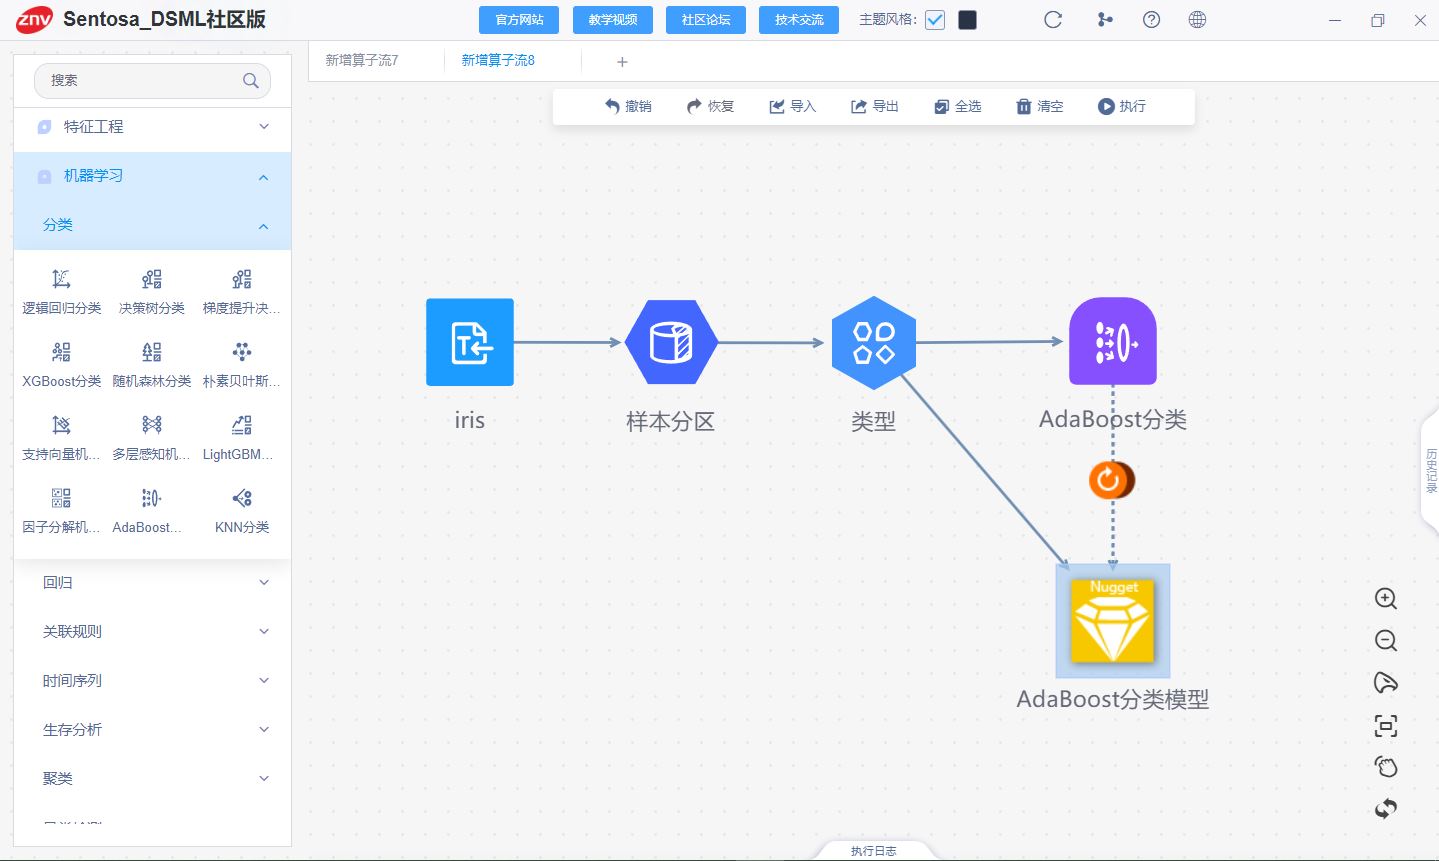Click the search magnifier icon
The image size is (1439, 861).
251,81
